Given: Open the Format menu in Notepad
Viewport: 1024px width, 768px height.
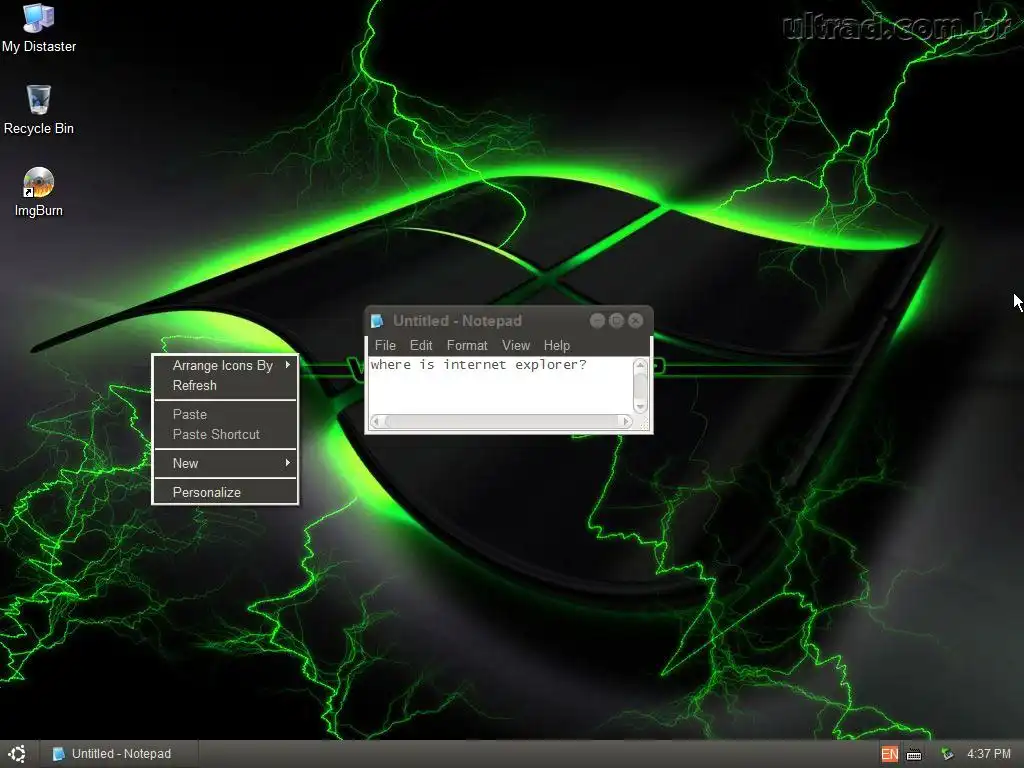Looking at the screenshot, I should click(x=467, y=345).
